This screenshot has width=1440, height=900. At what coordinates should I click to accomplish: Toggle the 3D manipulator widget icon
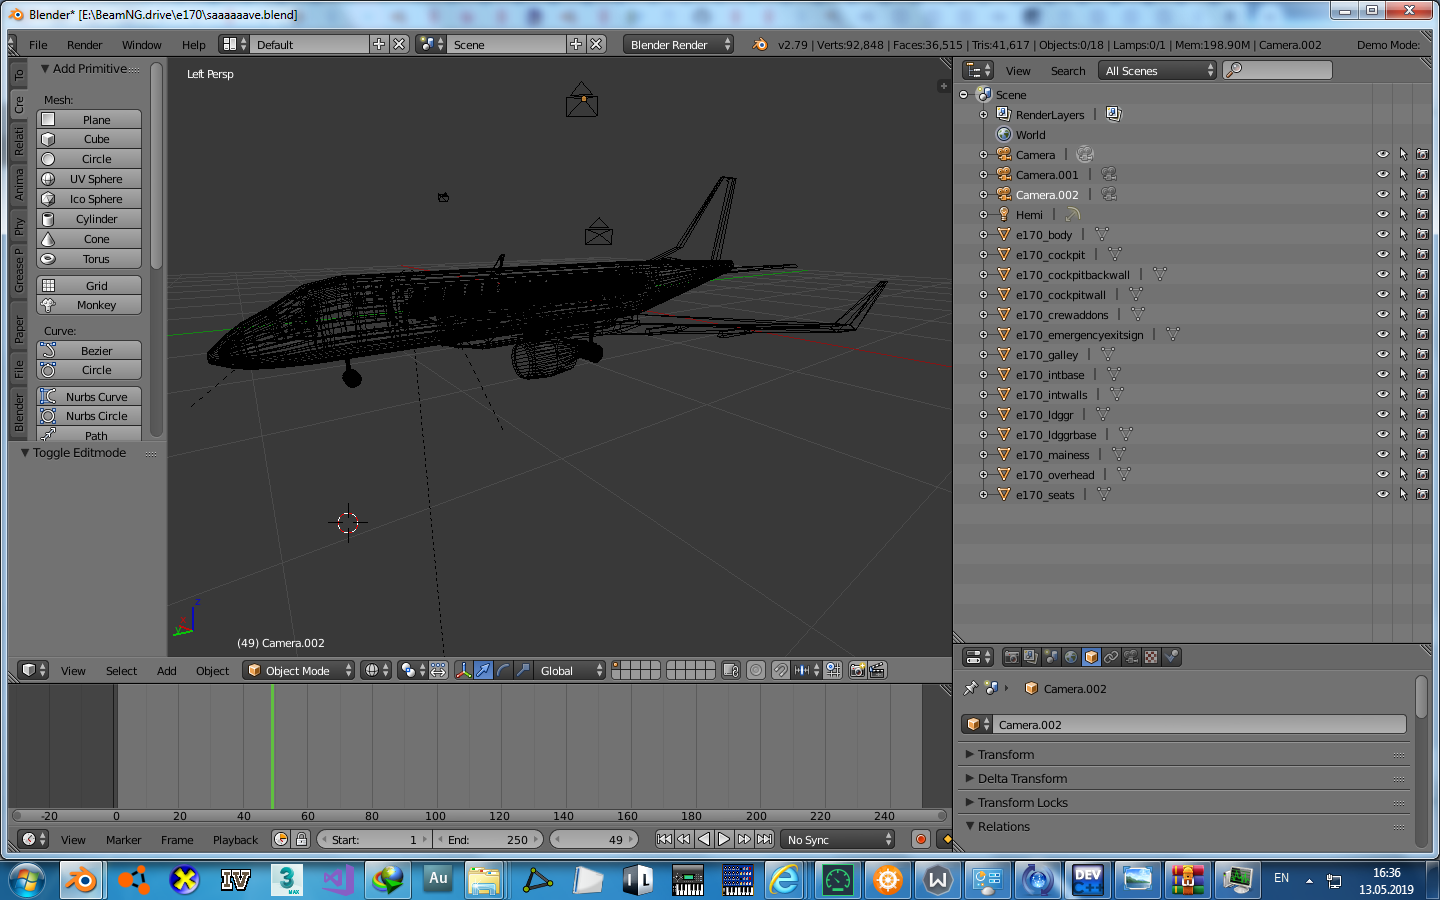coord(463,671)
